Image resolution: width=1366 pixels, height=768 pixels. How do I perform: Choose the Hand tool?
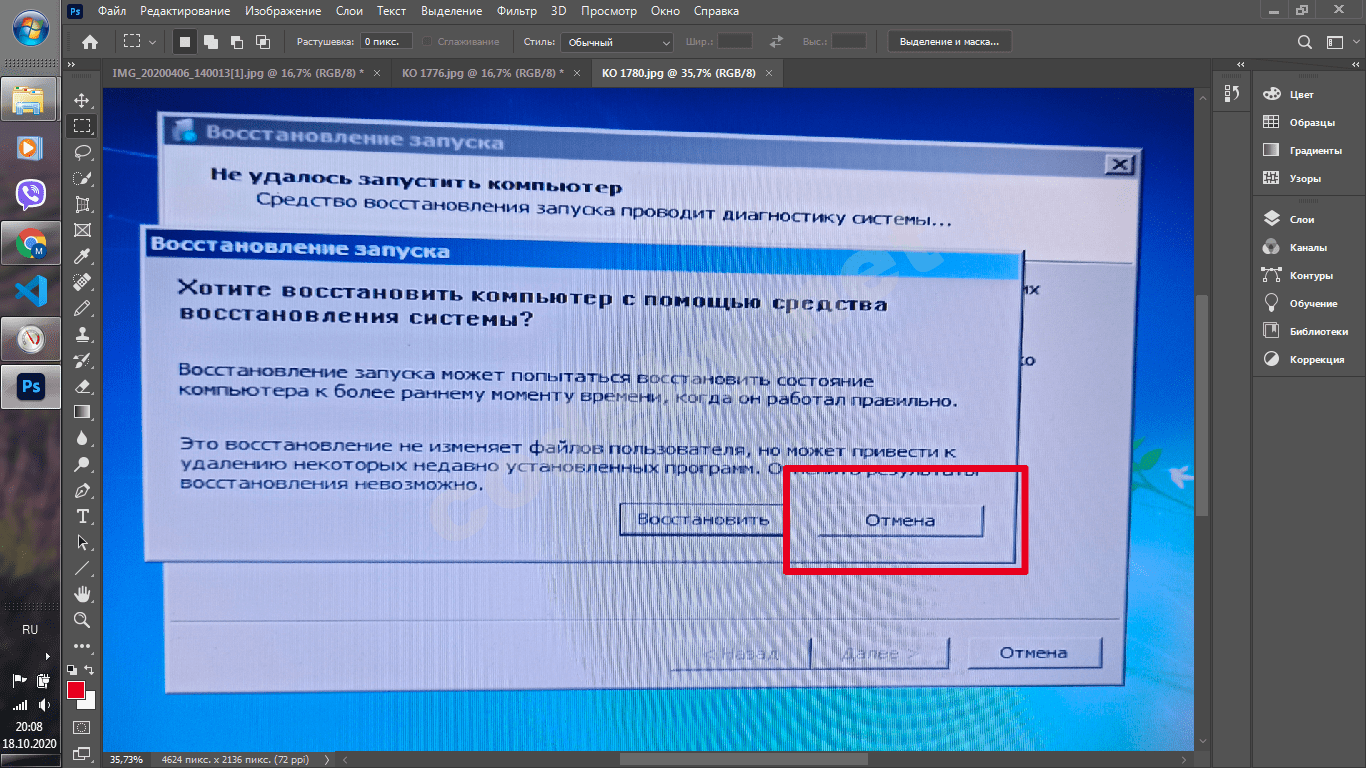[82, 594]
